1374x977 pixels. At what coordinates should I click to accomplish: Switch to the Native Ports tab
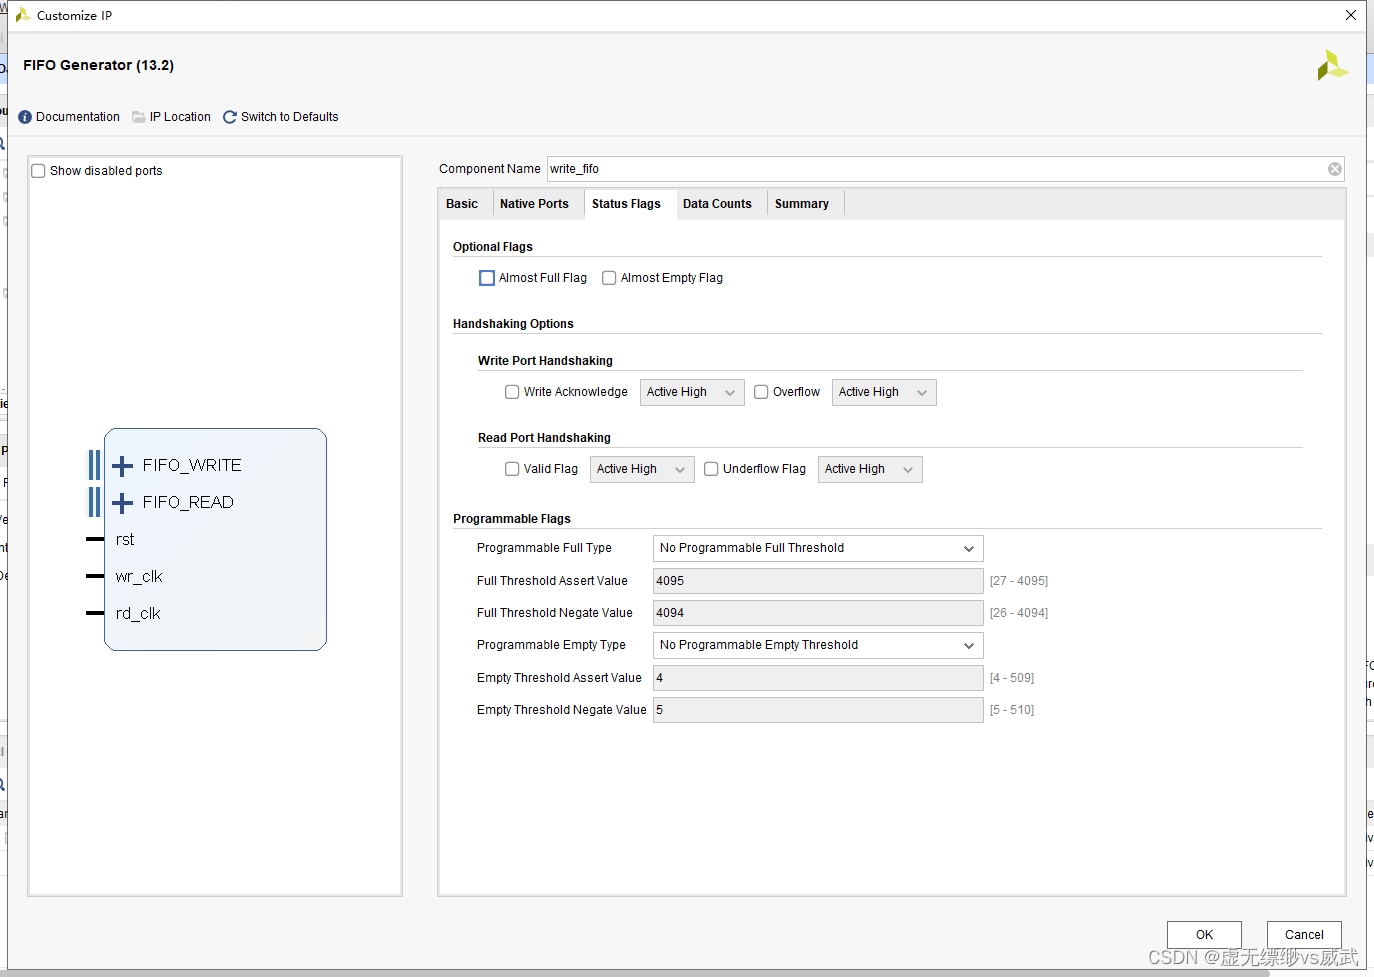534,204
